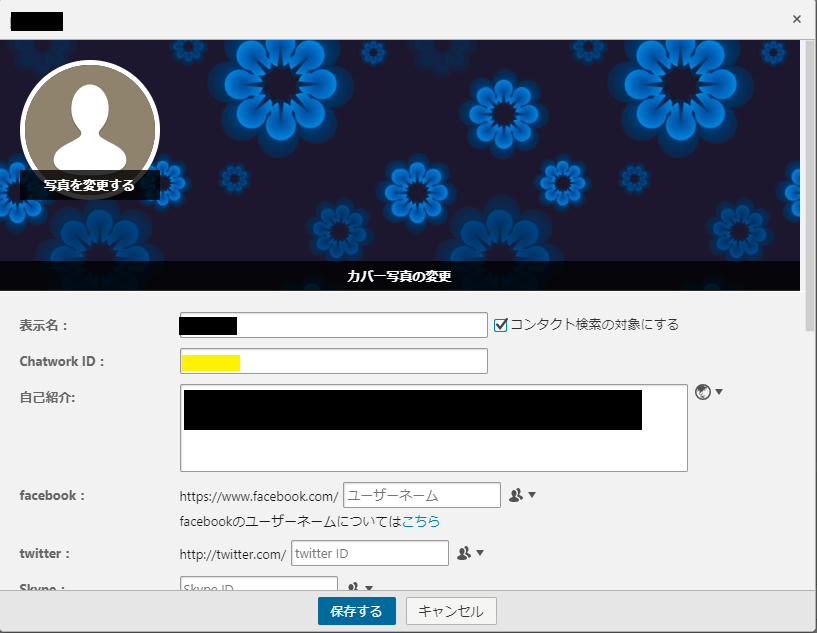
Task: Open the globe visibility dropdown for 自己紹介
Action: (709, 392)
